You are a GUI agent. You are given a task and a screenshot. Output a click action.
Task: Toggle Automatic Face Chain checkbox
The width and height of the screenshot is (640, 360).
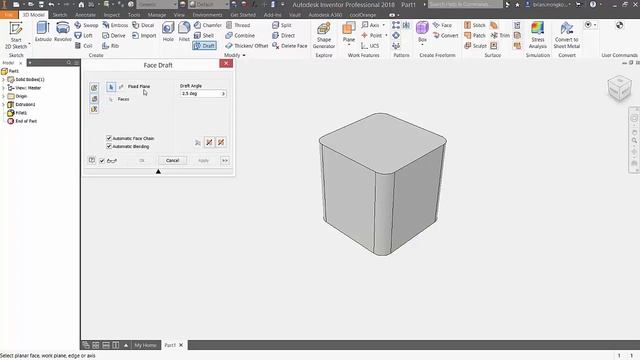point(109,138)
